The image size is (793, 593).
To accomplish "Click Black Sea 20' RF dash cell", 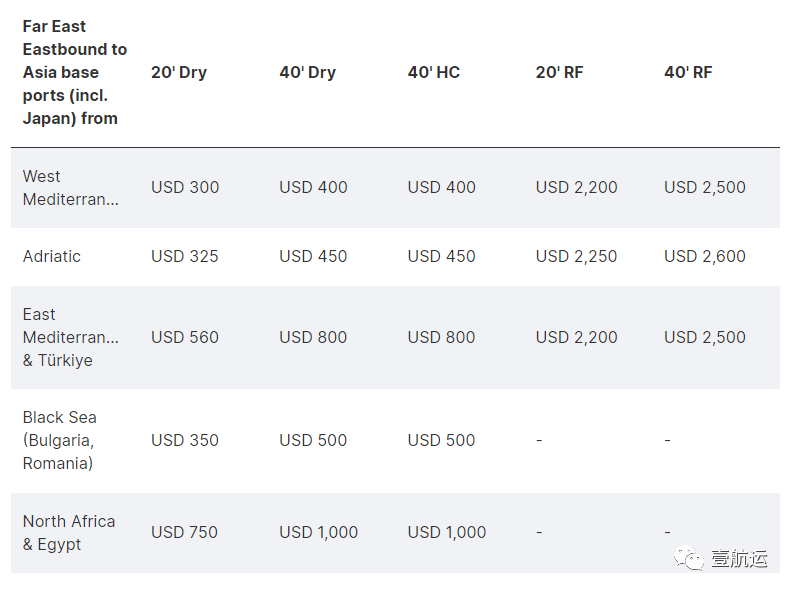I will [x=539, y=440].
